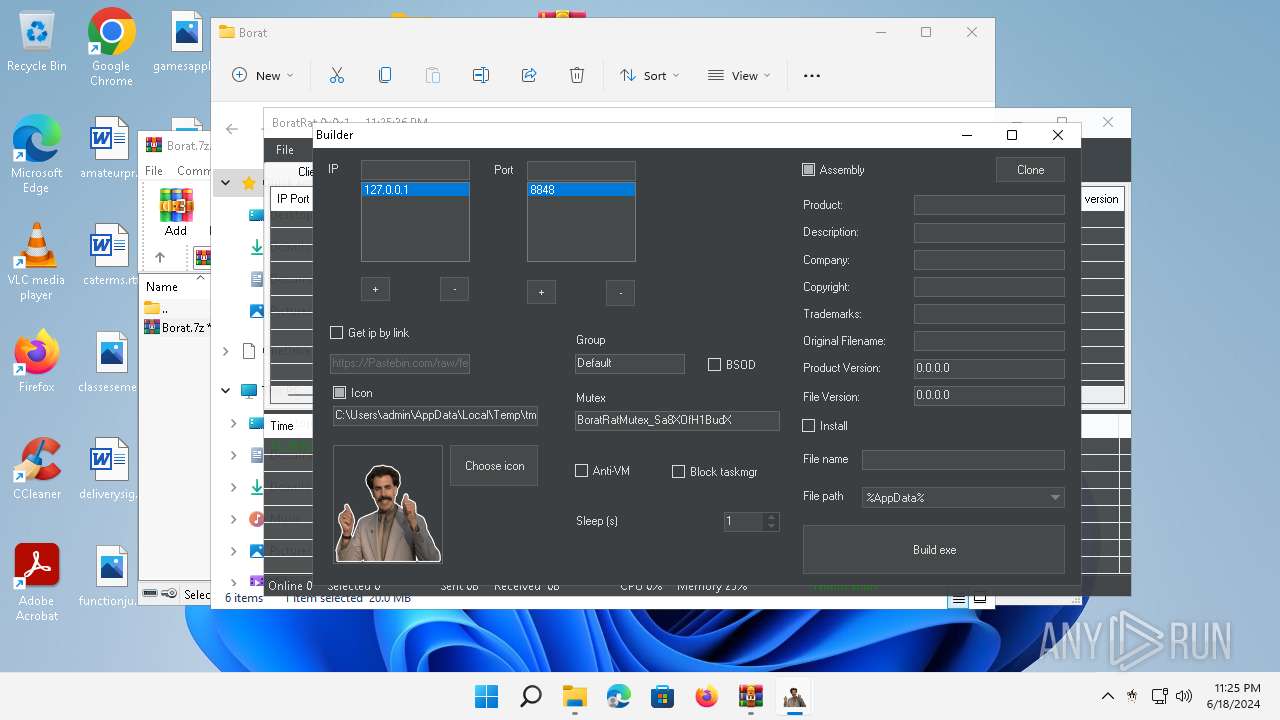The width and height of the screenshot is (1280, 720).
Task: Collapse the This PC monitor tree node
Action: click(x=226, y=391)
